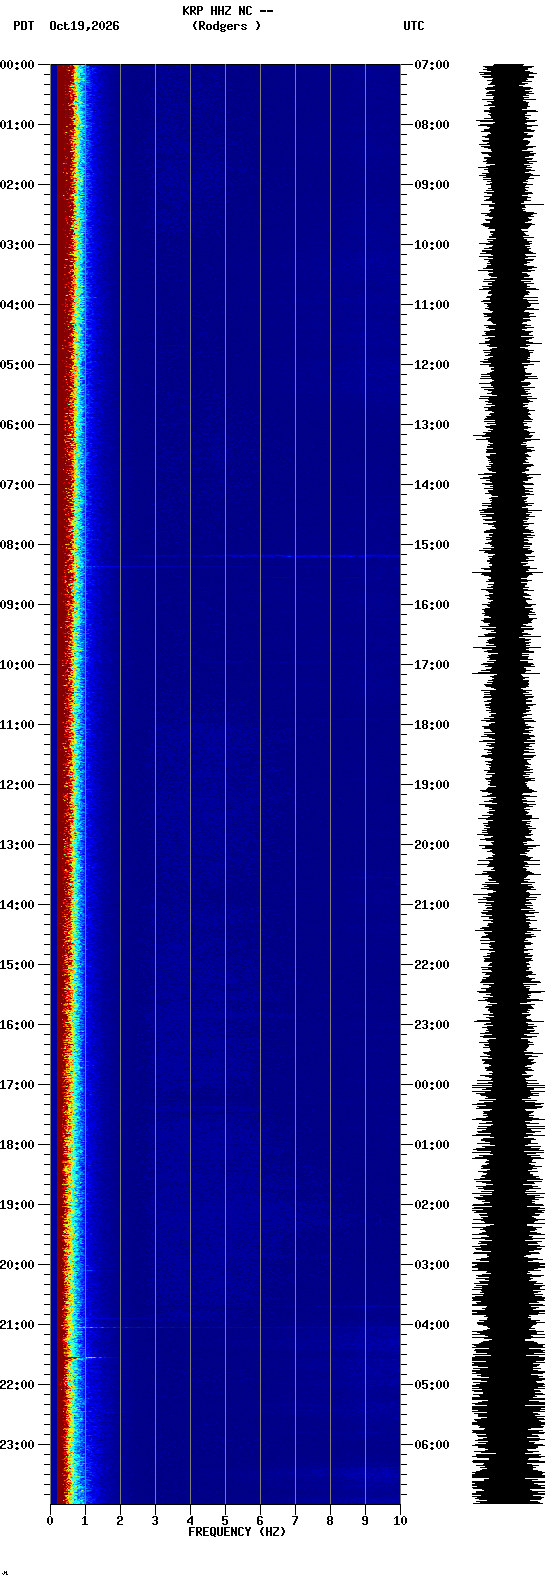Click the 01:00 PDT time label
Viewport: 552px width, 1584px height.
click(x=18, y=125)
